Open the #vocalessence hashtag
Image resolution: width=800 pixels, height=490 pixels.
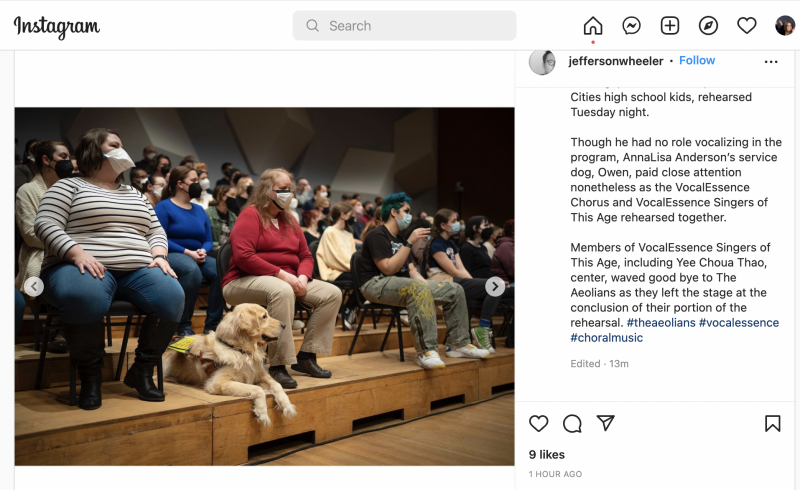point(739,323)
